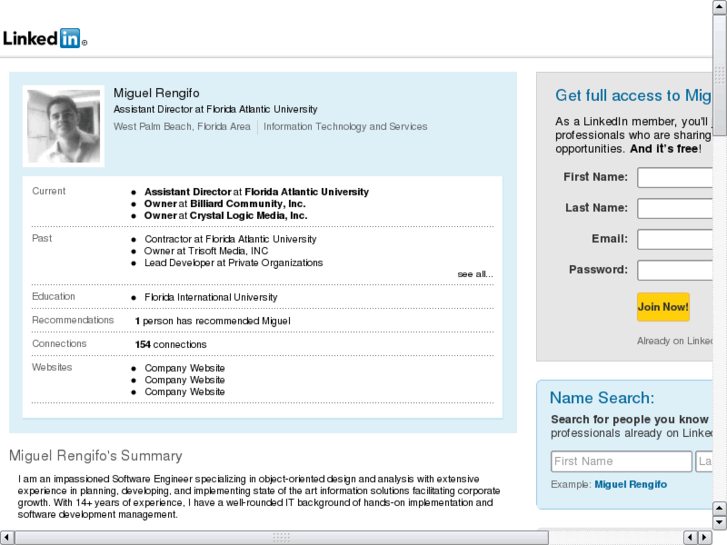Open the third Company Website link
727x545 pixels.
(185, 391)
